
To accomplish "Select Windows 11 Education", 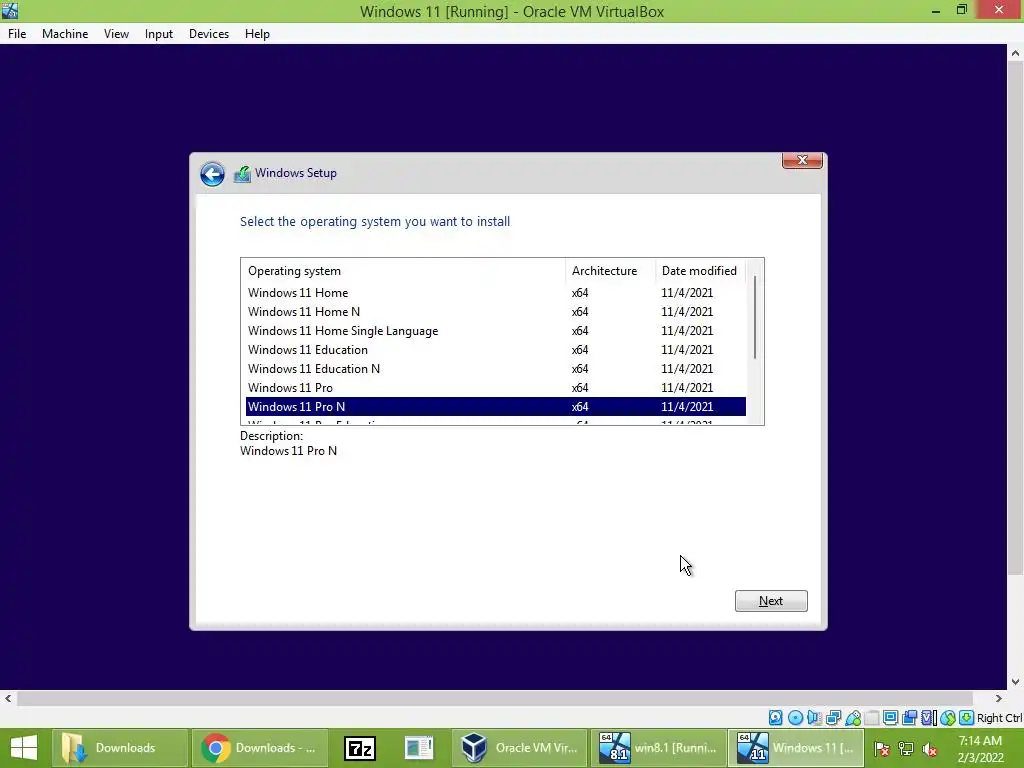I will 495,349.
